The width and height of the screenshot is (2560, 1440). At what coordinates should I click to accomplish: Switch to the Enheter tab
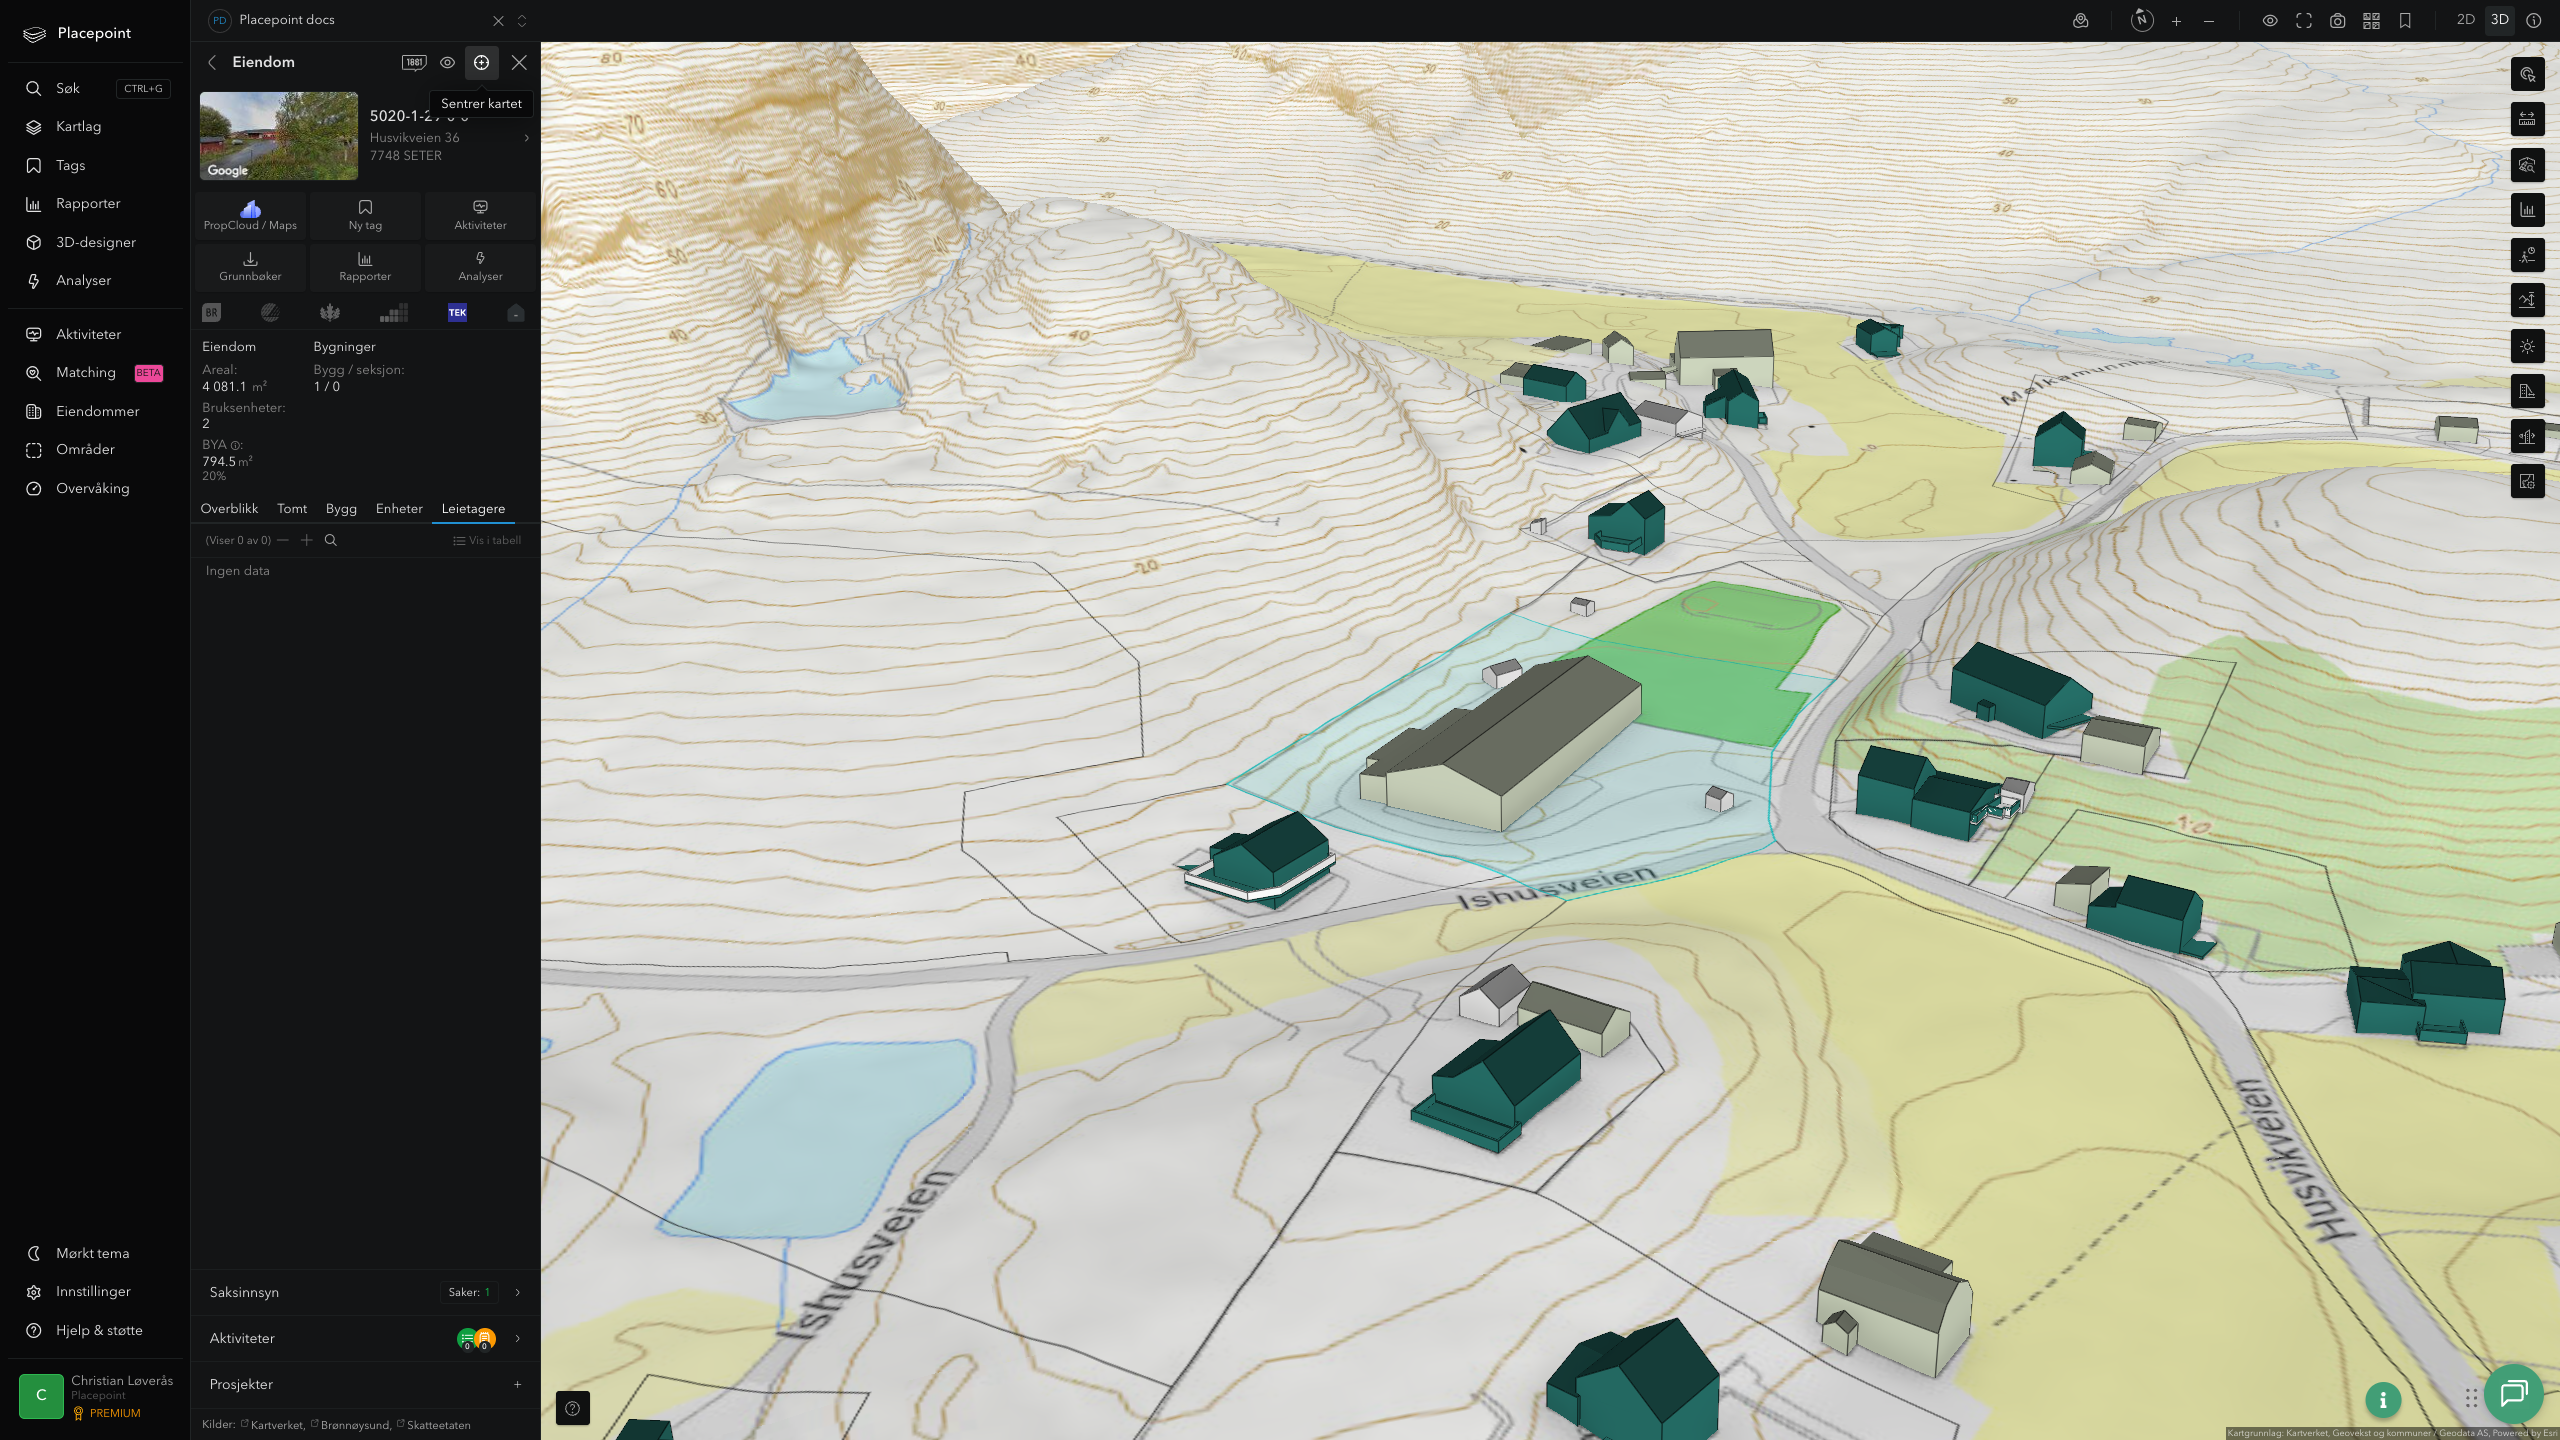(x=399, y=509)
